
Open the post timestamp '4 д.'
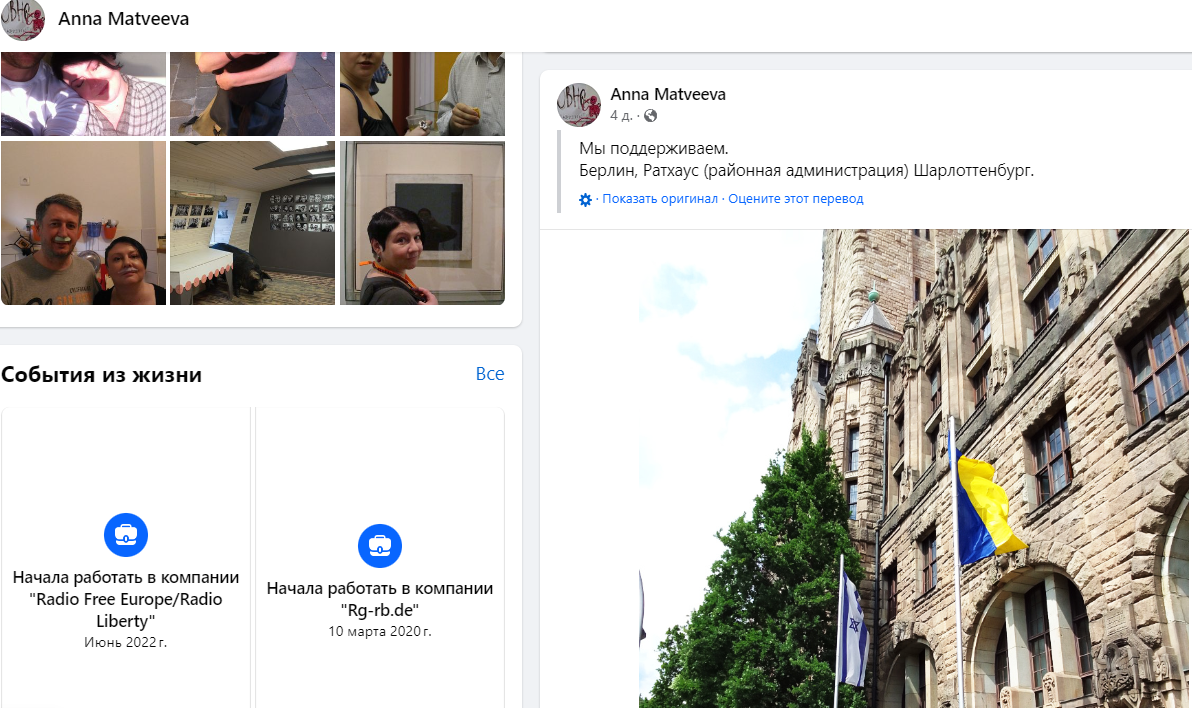click(621, 116)
